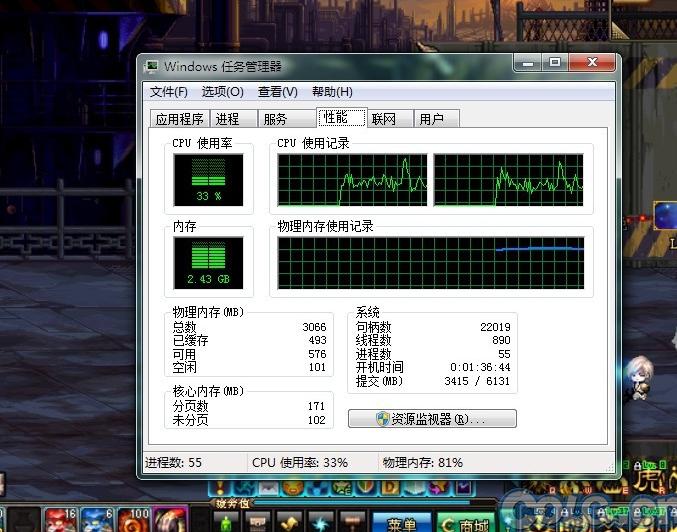Open the 查看(V) menu
The image size is (677, 532).
[x=278, y=92]
